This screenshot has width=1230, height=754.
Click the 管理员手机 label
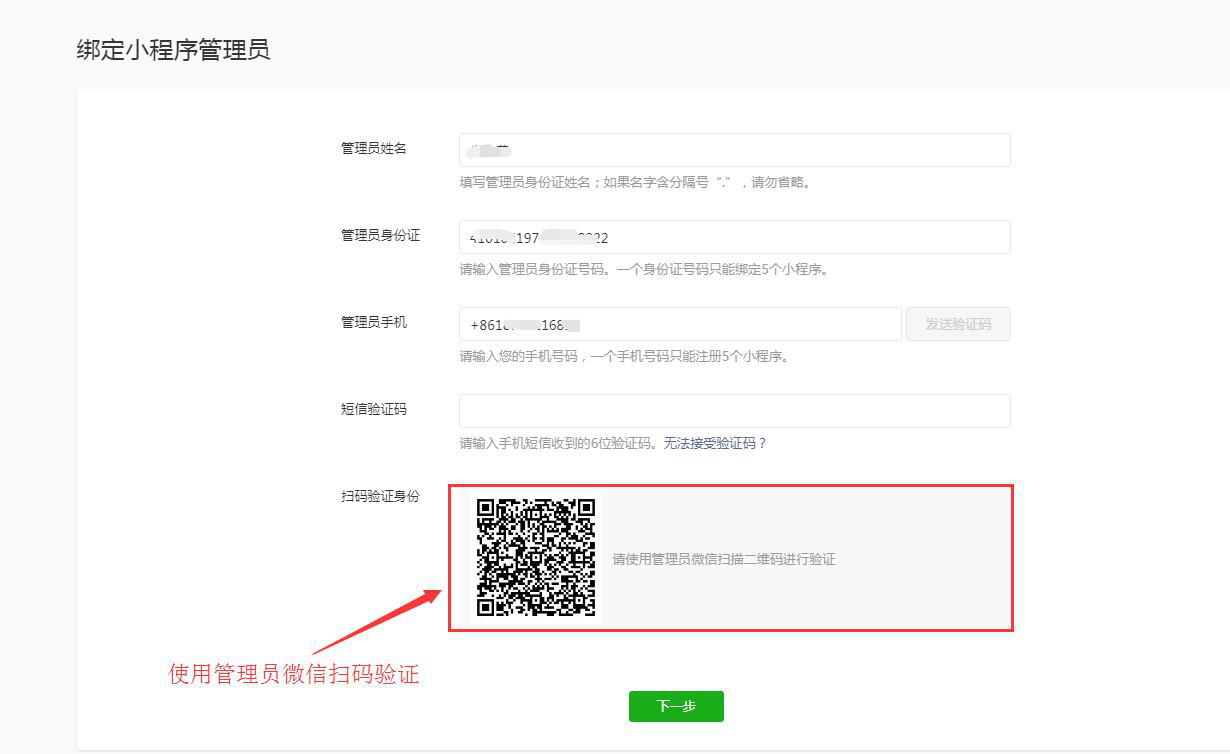click(374, 322)
